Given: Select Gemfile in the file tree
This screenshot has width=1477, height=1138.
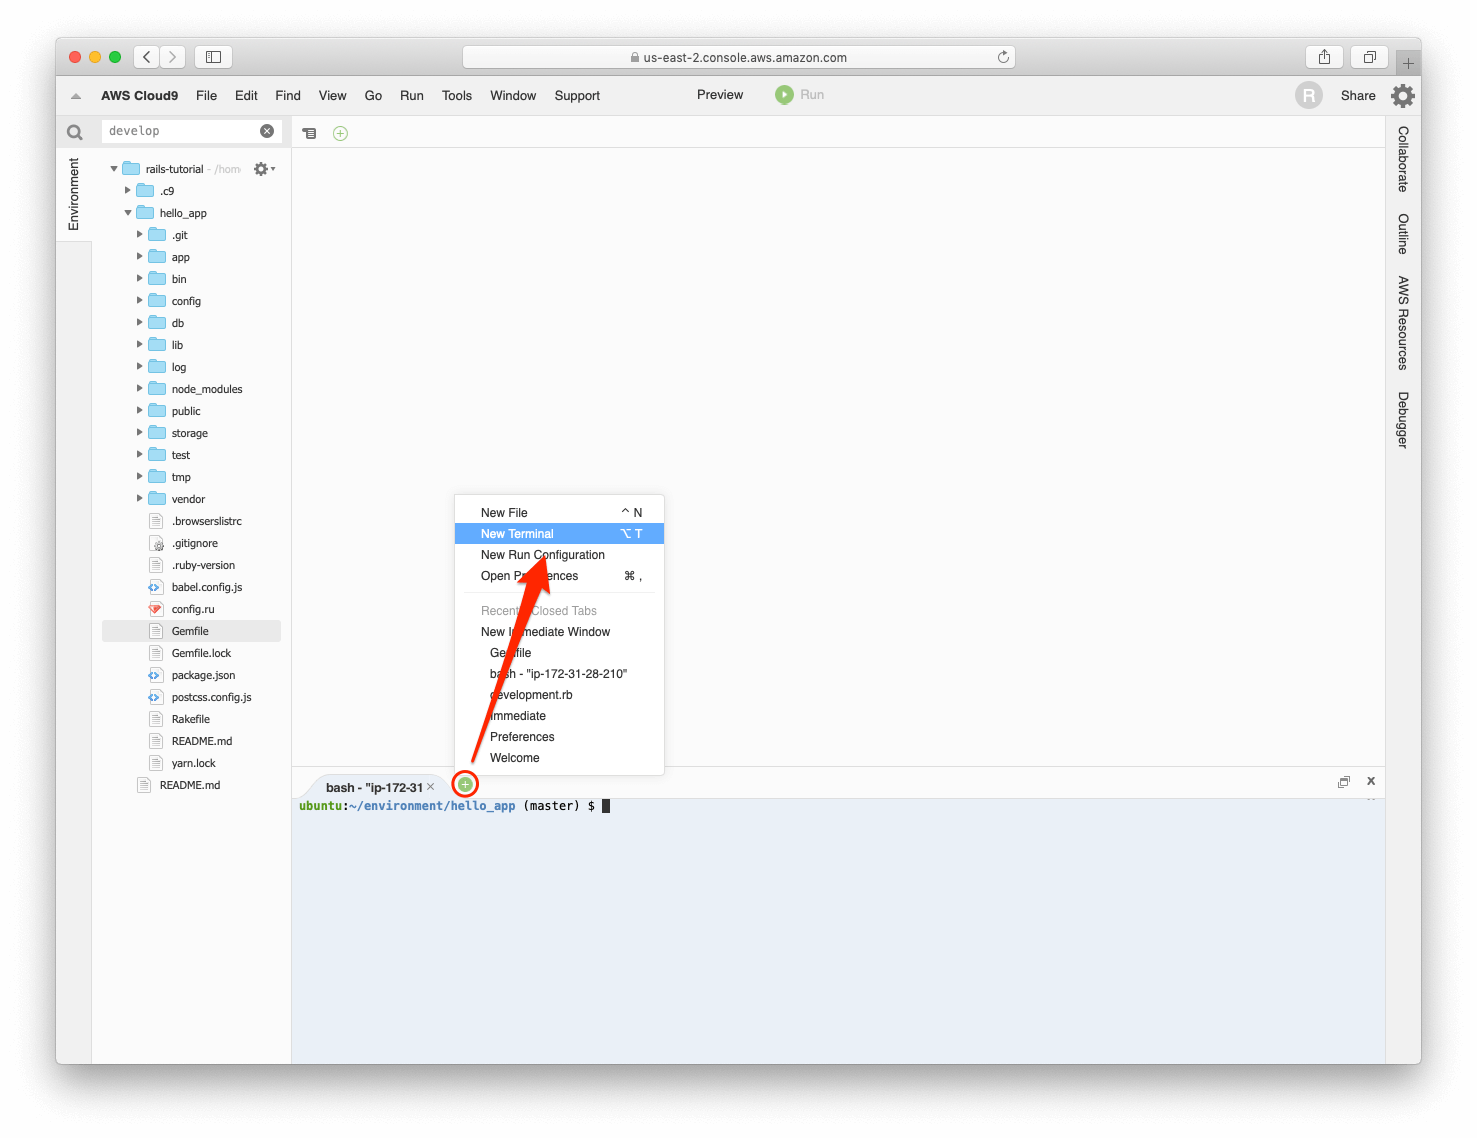Looking at the screenshot, I should [x=191, y=631].
